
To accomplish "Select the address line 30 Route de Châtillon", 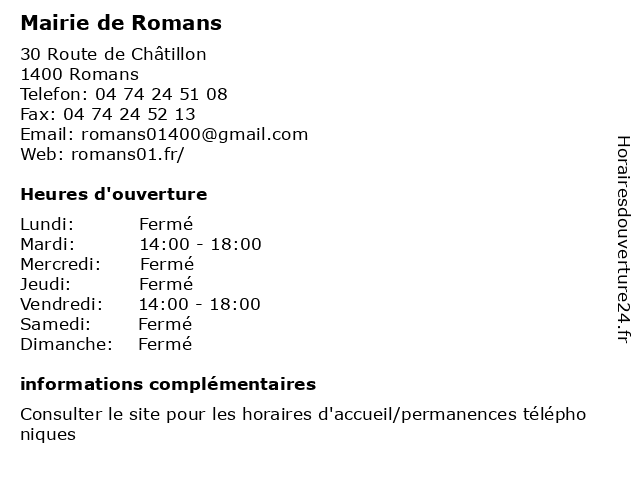I will click(x=113, y=54).
